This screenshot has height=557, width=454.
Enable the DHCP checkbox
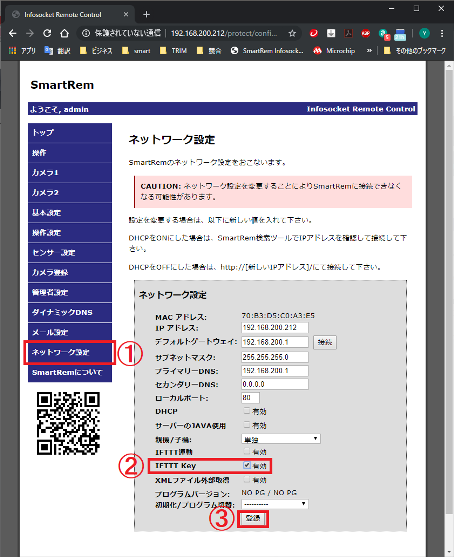[247, 411]
